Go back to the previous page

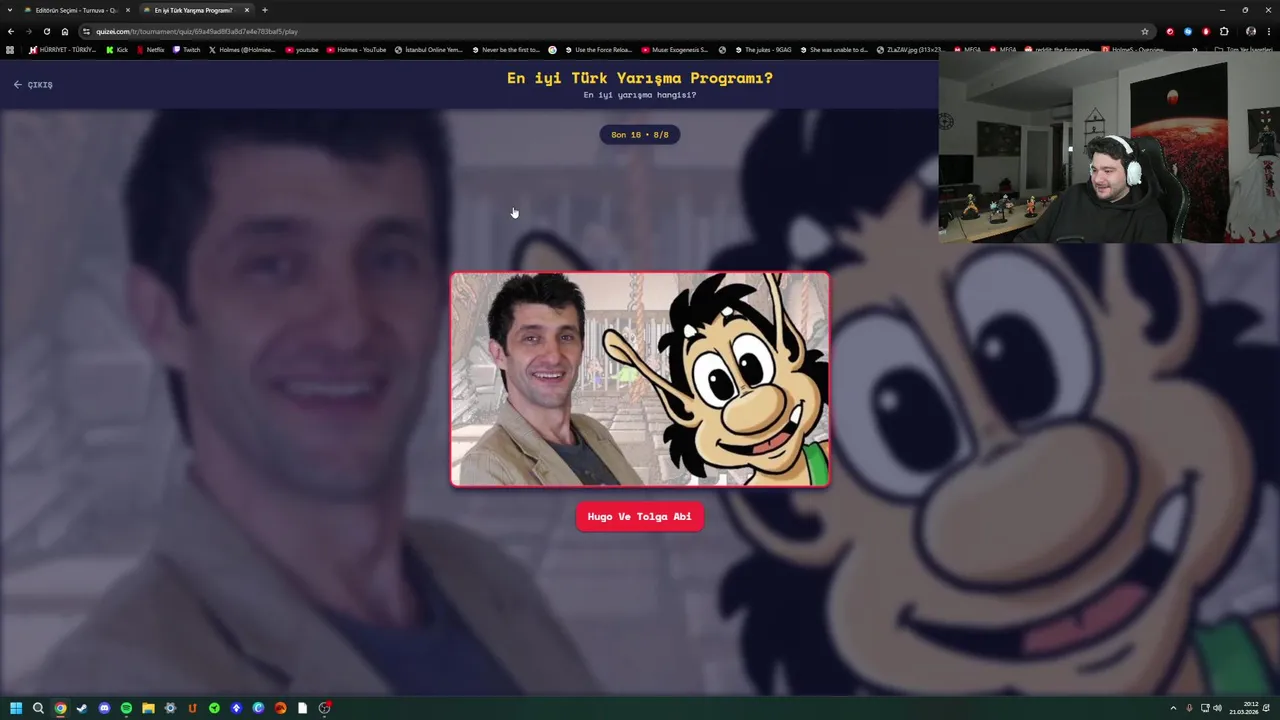coord(11,31)
